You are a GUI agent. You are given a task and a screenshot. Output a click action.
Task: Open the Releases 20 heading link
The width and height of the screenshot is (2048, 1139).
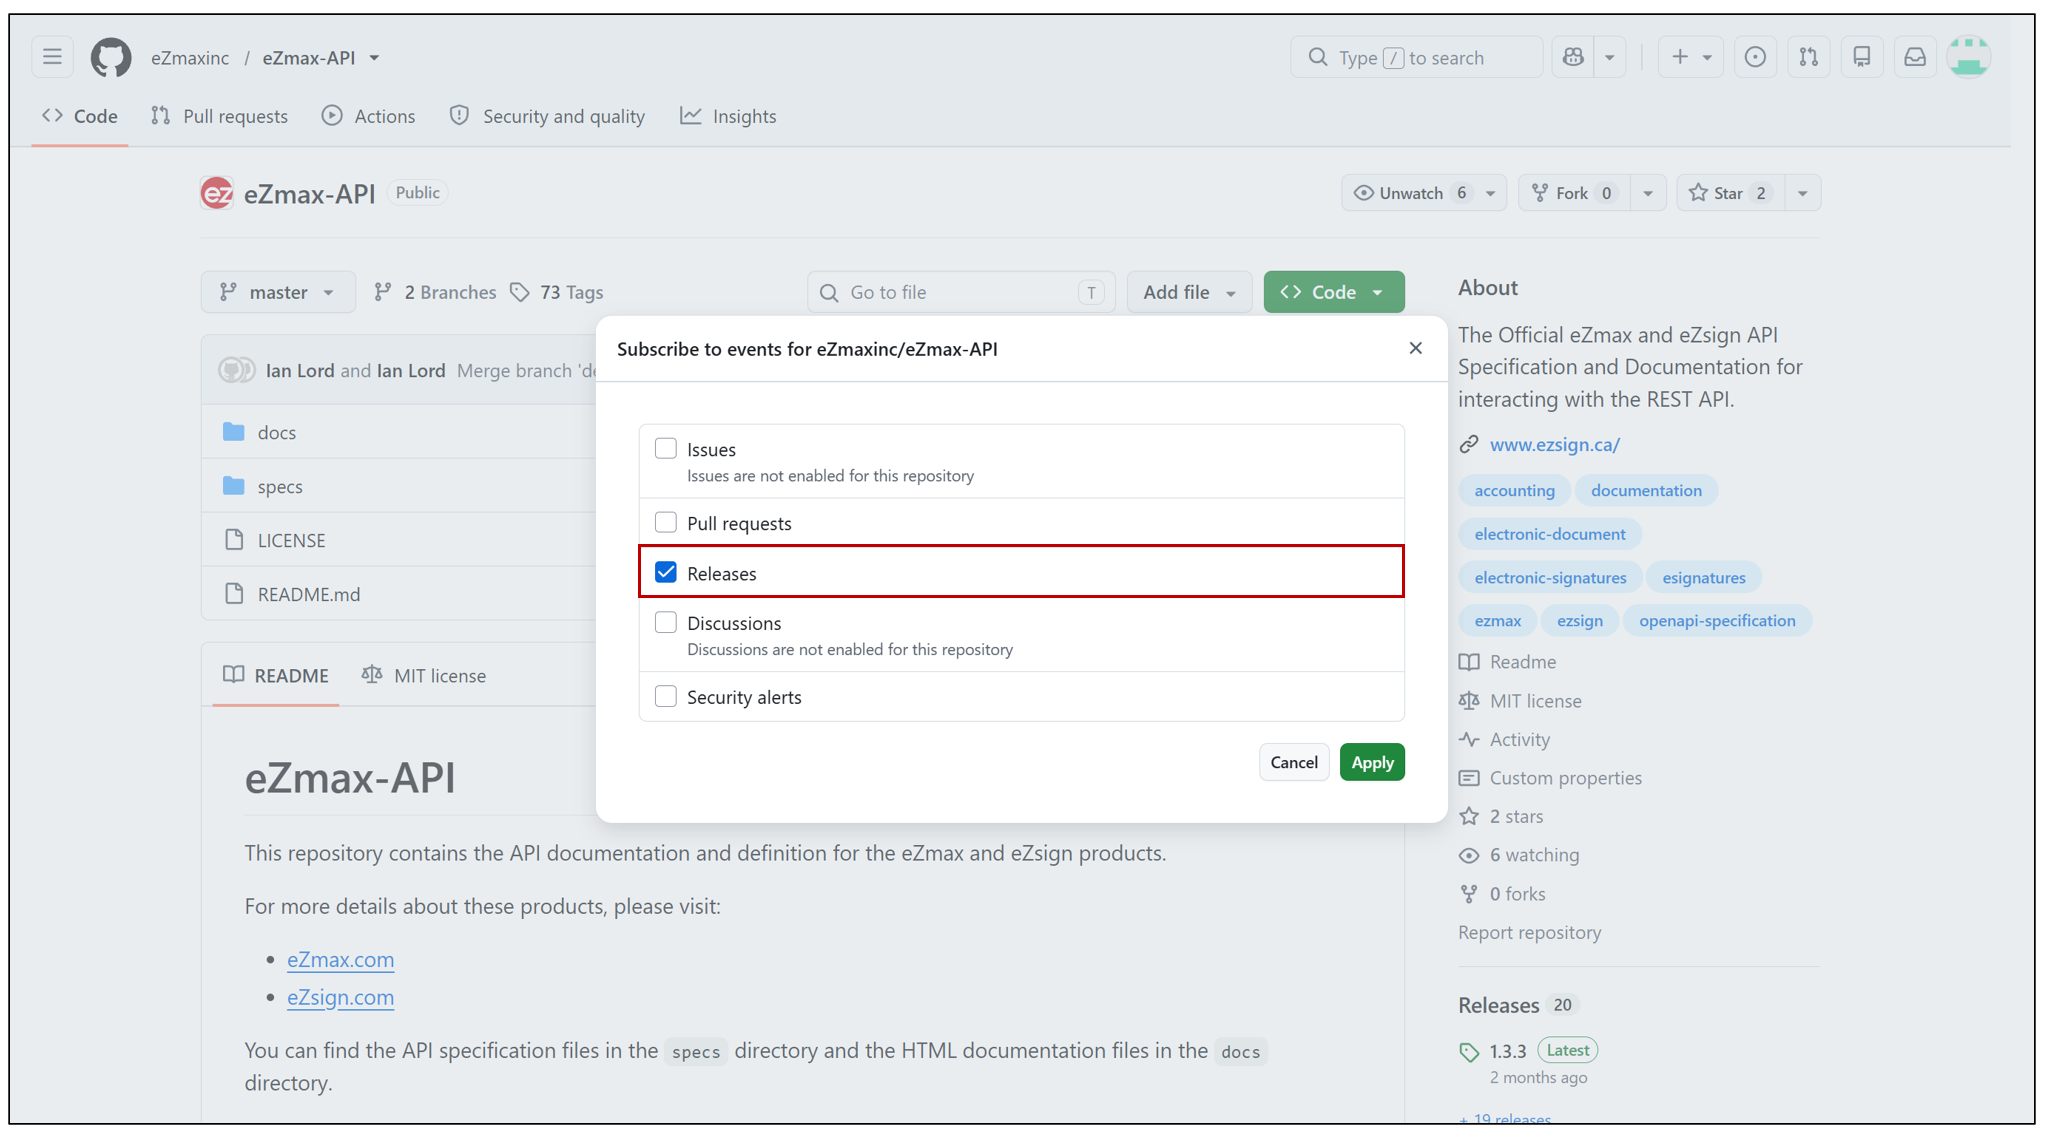coord(1516,1005)
